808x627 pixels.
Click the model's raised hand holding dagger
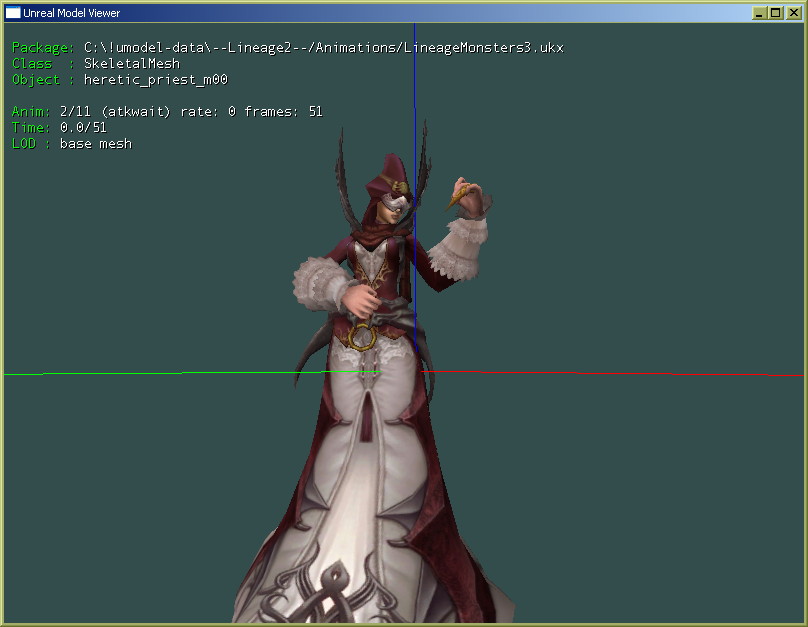[468, 198]
